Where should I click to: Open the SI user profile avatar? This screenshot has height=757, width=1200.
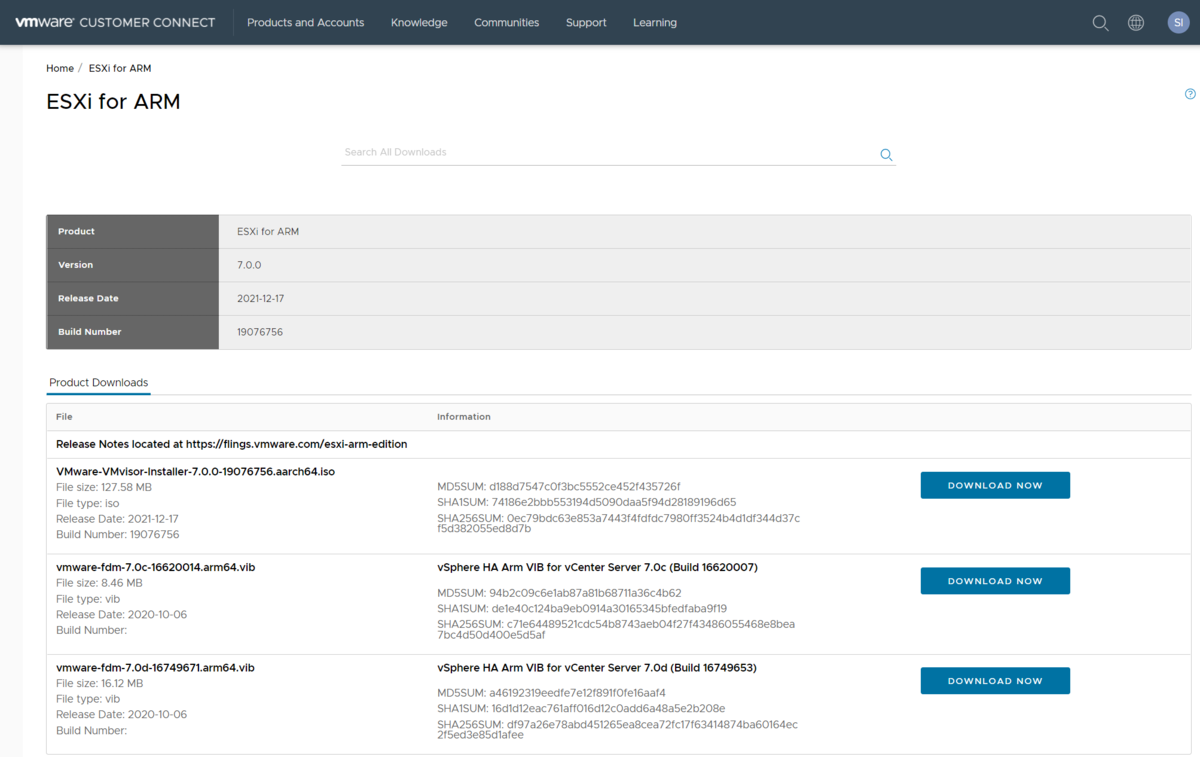pos(1178,23)
